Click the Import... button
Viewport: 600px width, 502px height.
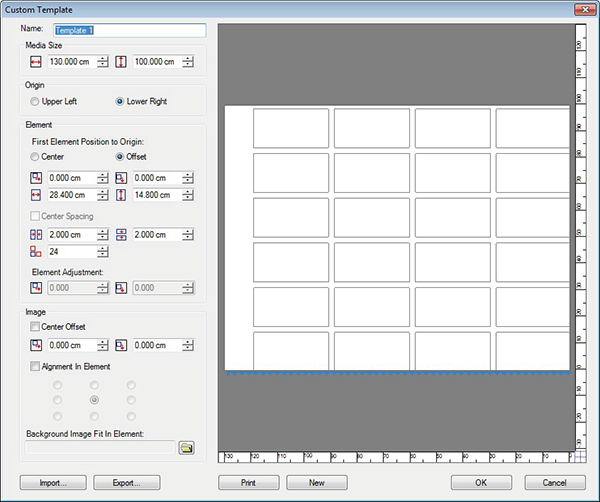click(x=54, y=482)
